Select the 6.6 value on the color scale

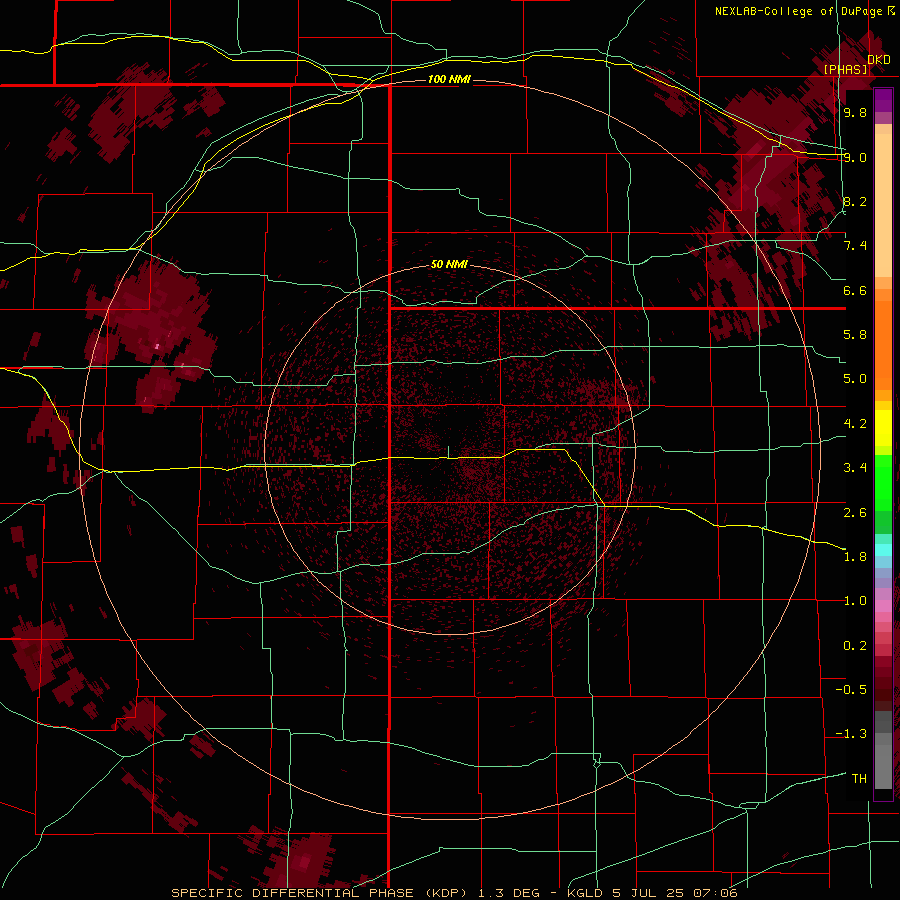click(x=855, y=290)
